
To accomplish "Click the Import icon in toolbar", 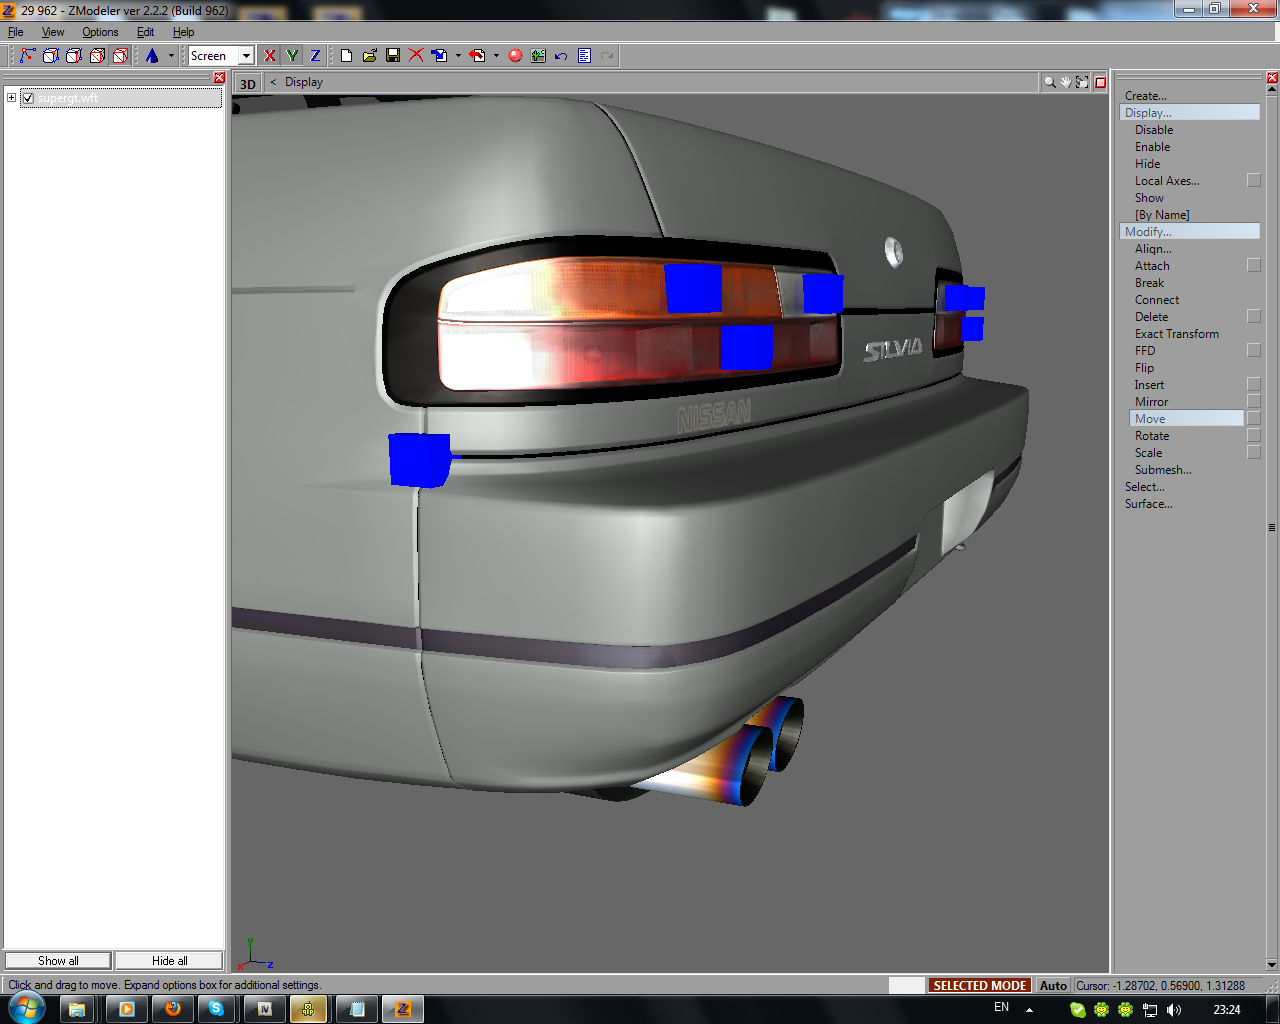I will coord(439,56).
